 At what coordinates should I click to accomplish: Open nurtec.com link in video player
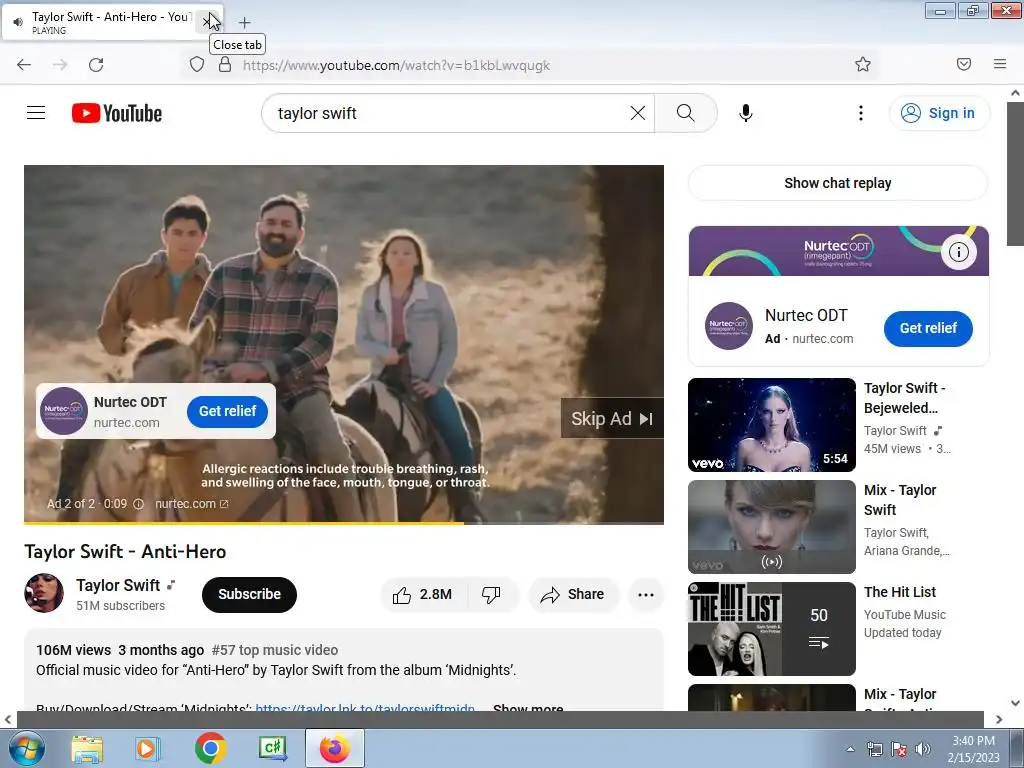(x=191, y=504)
